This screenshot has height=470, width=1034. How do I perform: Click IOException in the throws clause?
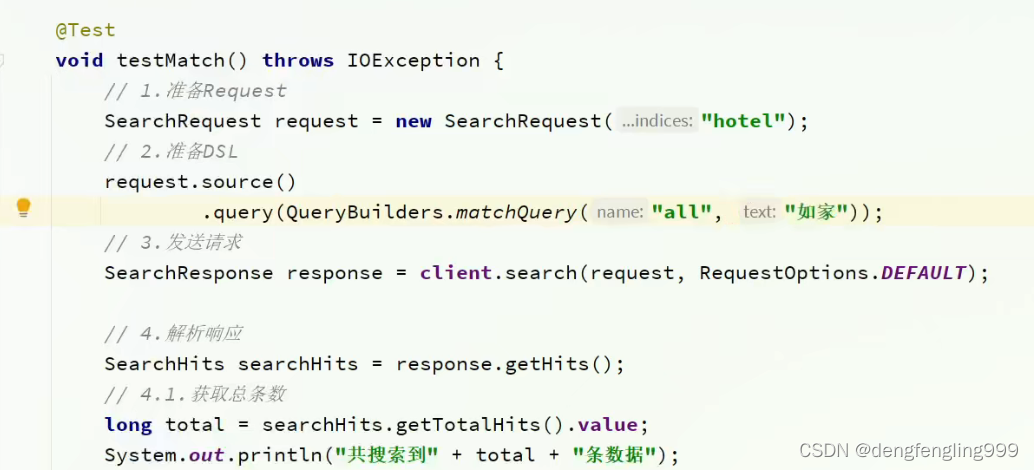[413, 60]
